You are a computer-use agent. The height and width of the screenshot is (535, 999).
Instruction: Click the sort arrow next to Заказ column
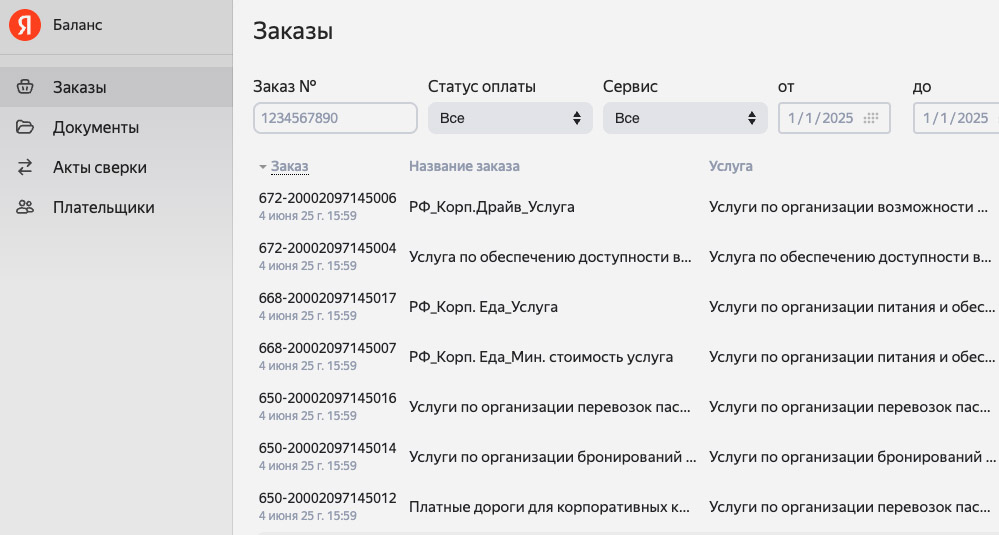[x=263, y=166]
